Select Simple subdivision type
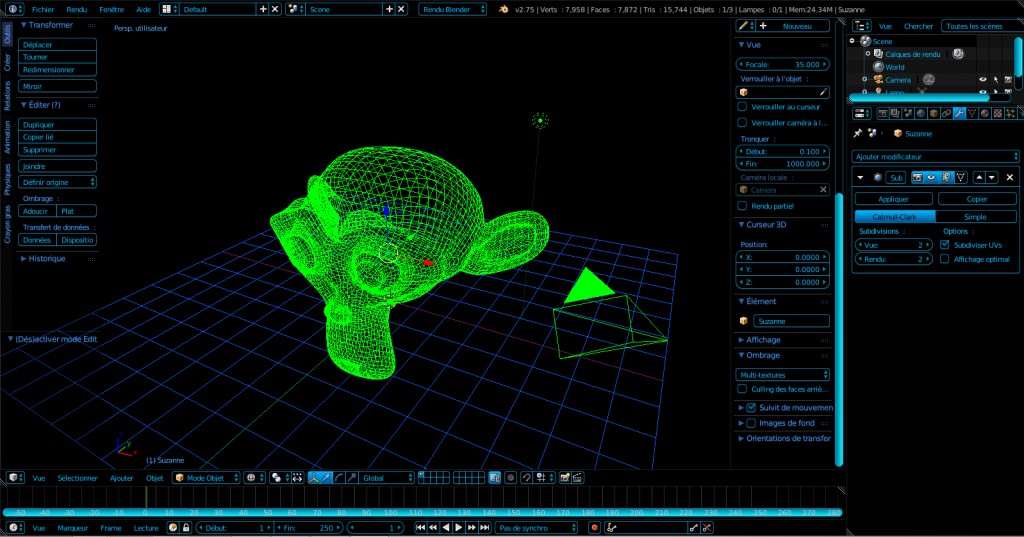 tap(976, 217)
